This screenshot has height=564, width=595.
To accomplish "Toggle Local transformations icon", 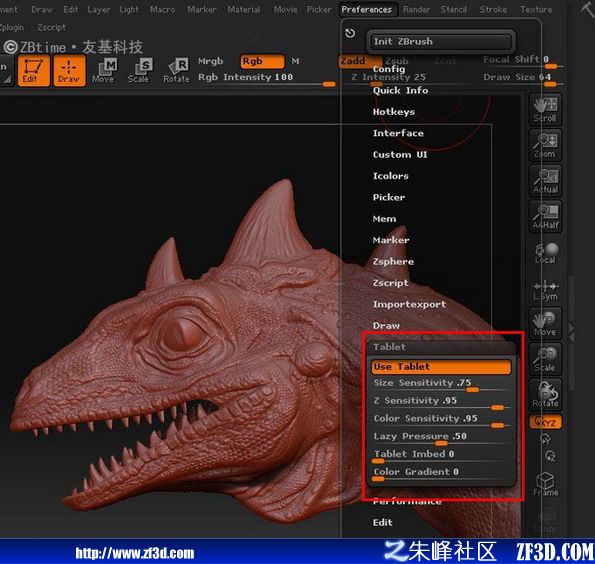I will (545, 254).
